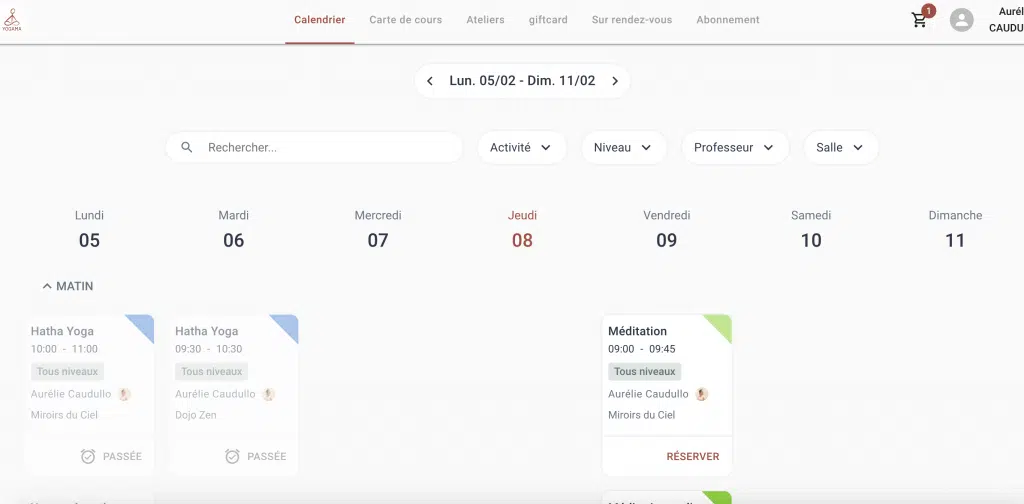Open the Activité filter dropdown
This screenshot has height=504, width=1024.
521,147
